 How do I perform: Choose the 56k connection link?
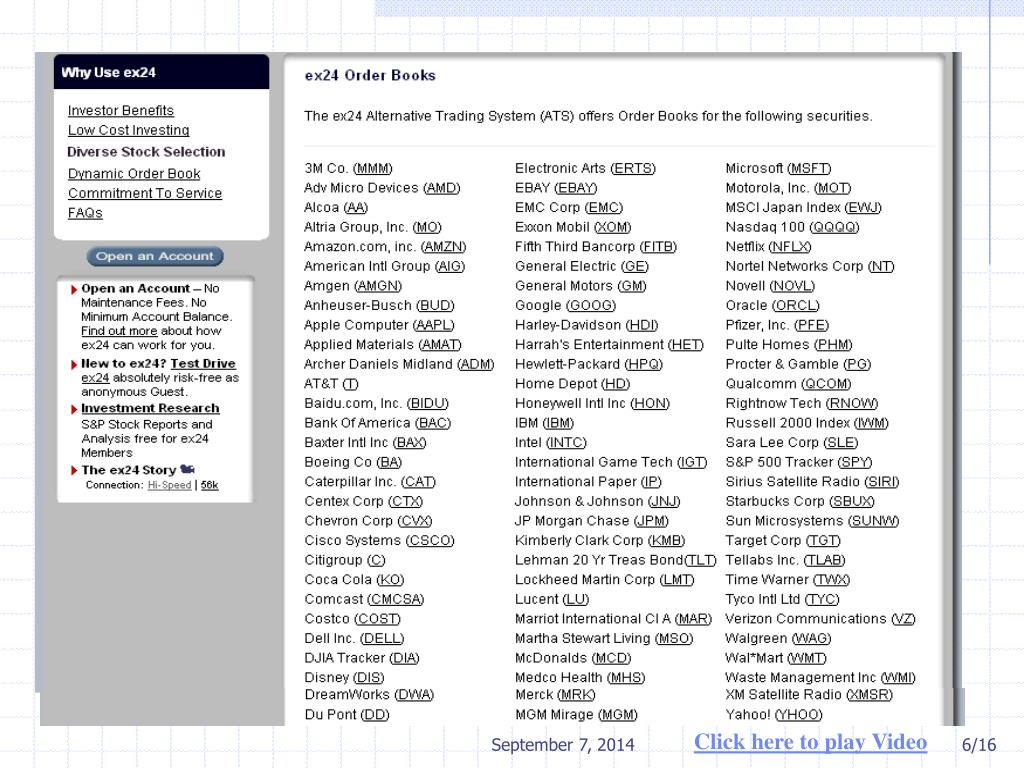coord(210,485)
